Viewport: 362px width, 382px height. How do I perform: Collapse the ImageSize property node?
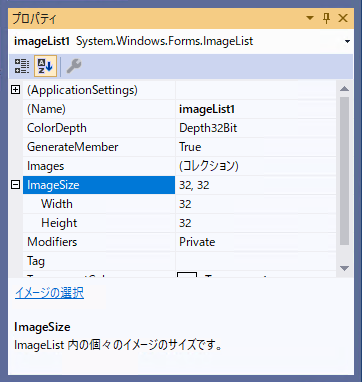[16, 185]
